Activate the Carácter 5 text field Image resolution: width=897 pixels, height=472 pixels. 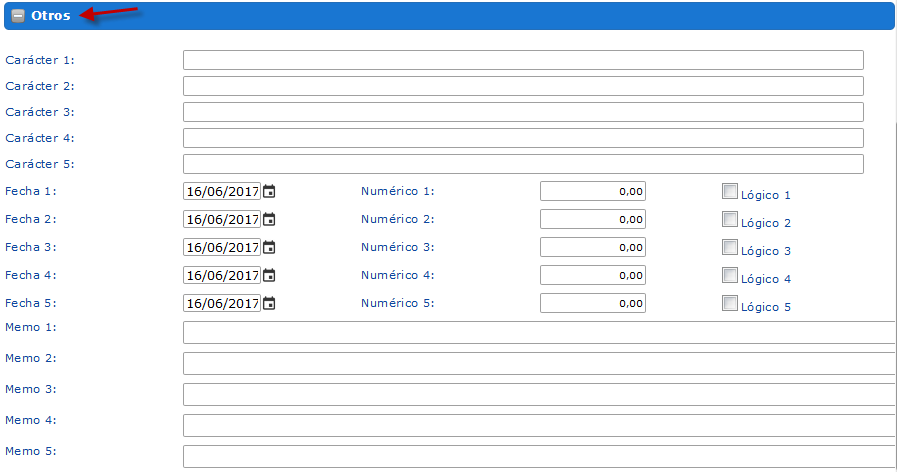click(x=523, y=164)
